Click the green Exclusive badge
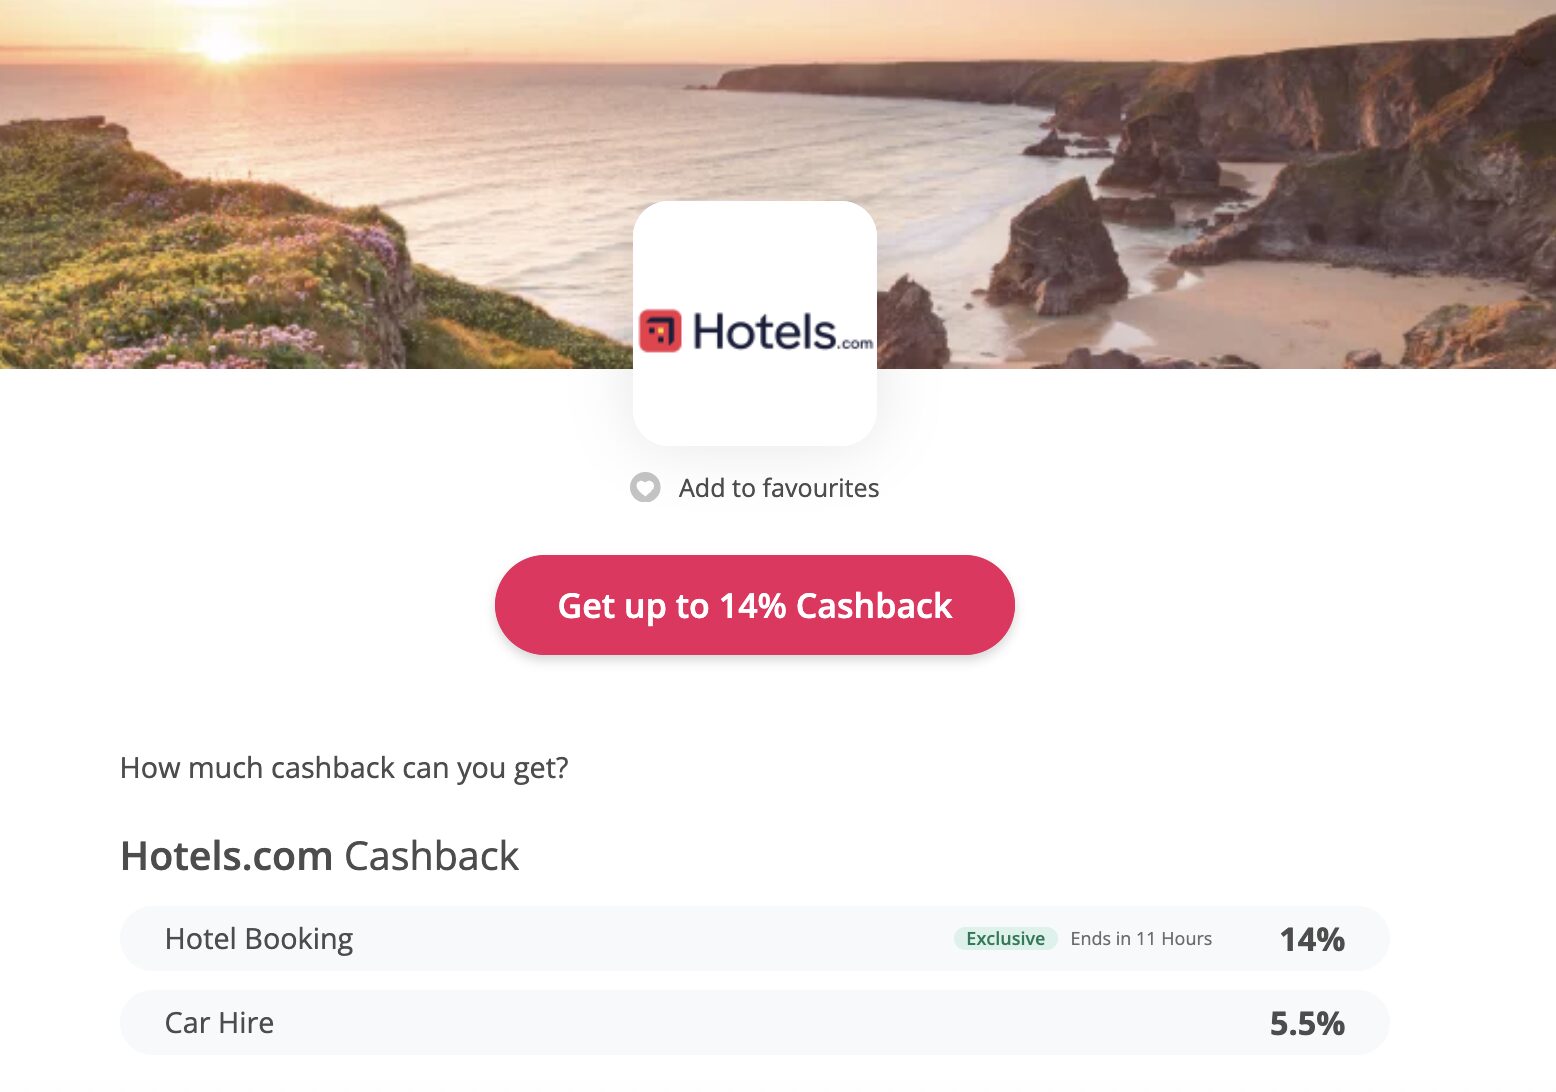This screenshot has width=1556, height=1092. tap(1005, 939)
